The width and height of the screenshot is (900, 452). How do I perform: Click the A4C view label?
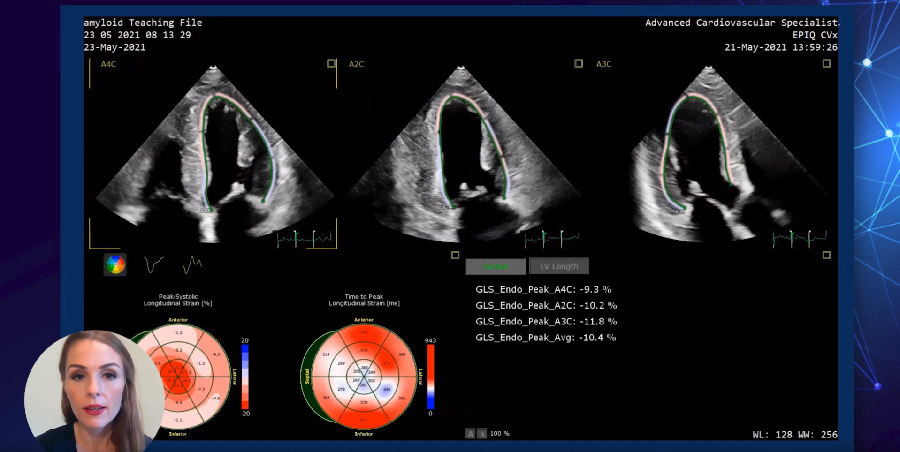coord(109,64)
